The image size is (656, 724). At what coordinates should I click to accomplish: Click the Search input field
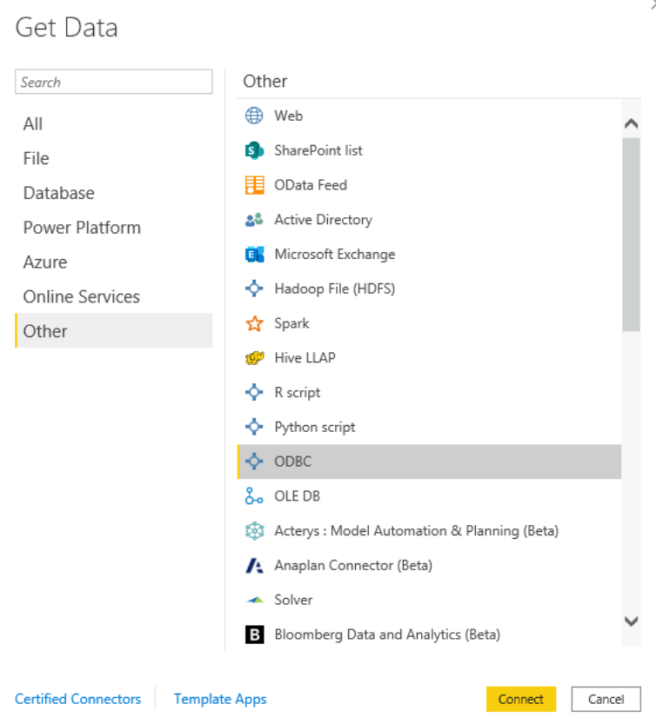point(114,82)
